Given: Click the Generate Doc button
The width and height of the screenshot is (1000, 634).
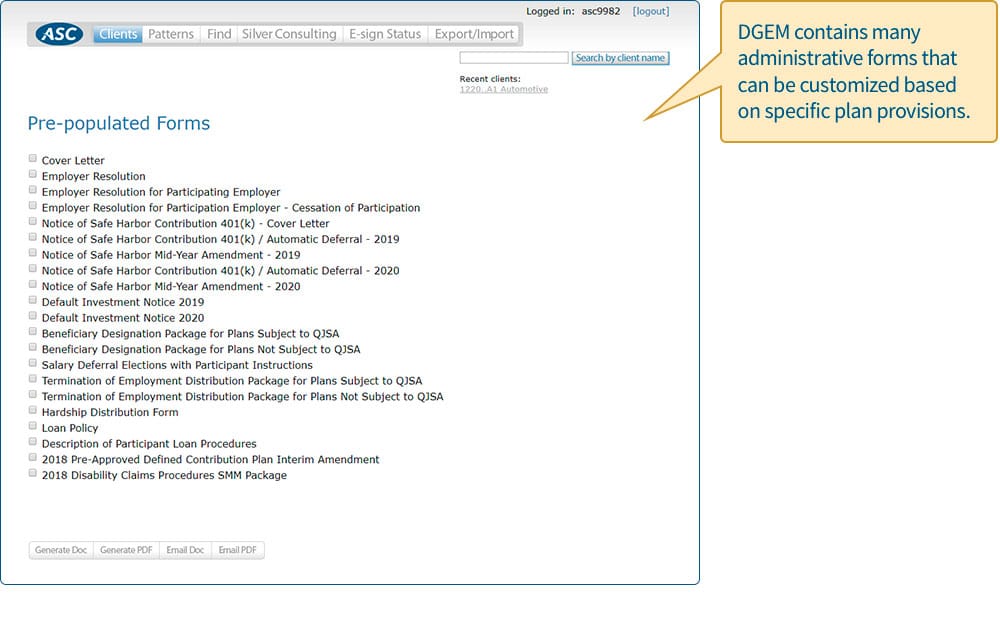Looking at the screenshot, I should (x=61, y=550).
